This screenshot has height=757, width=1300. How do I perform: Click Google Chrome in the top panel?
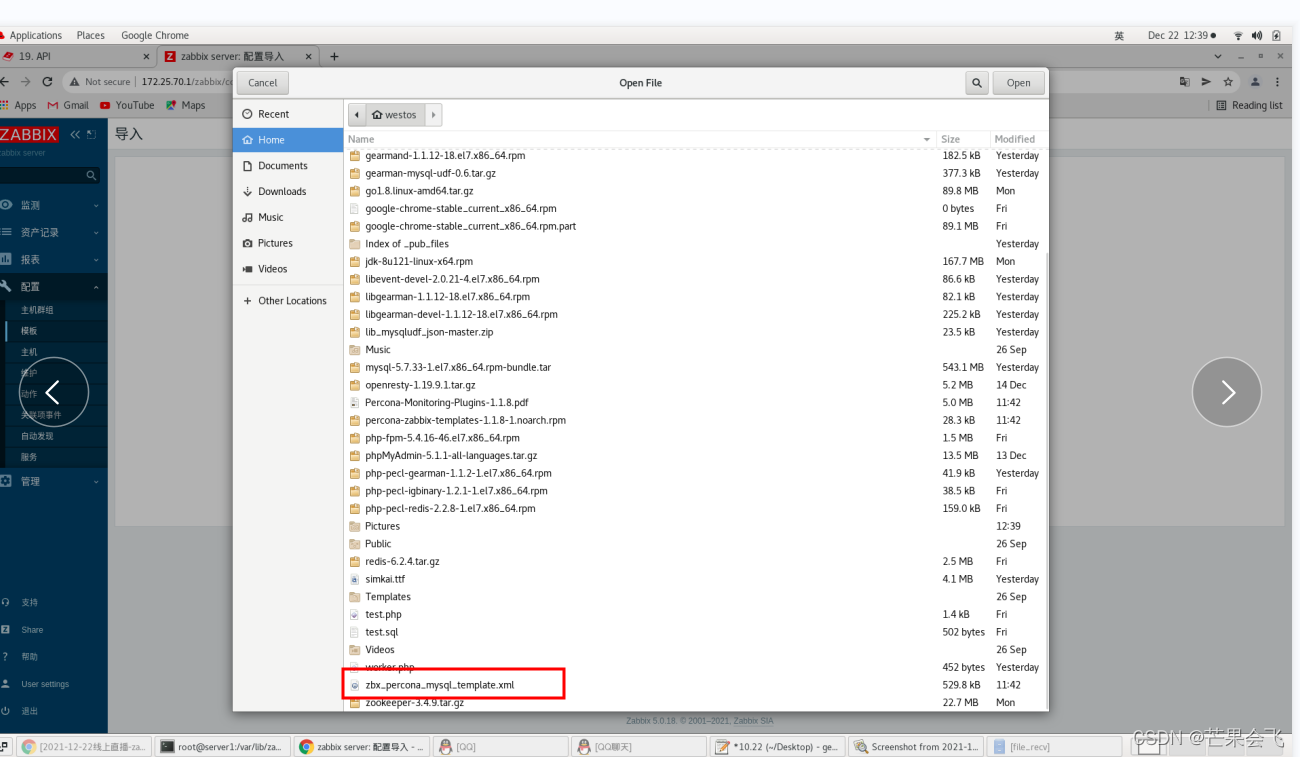(155, 35)
